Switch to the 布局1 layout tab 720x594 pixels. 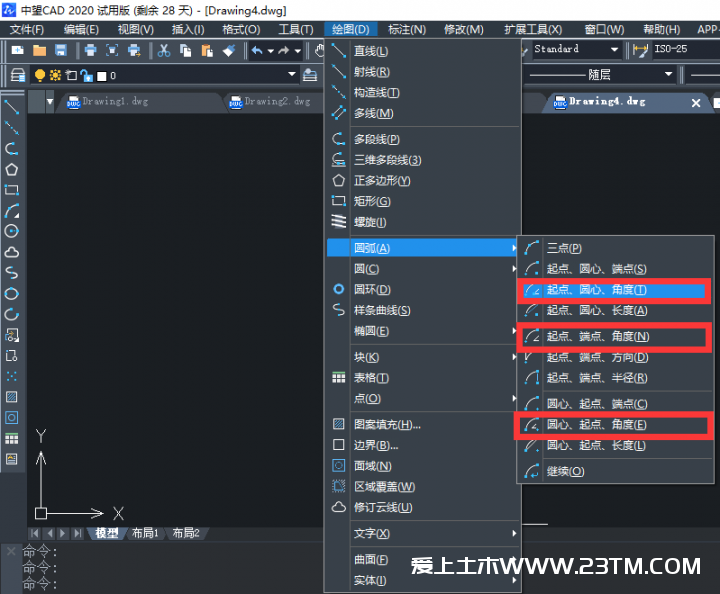(x=145, y=533)
